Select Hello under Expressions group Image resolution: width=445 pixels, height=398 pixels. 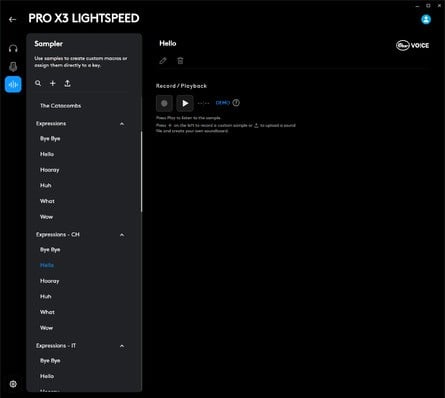pyautogui.click(x=47, y=154)
